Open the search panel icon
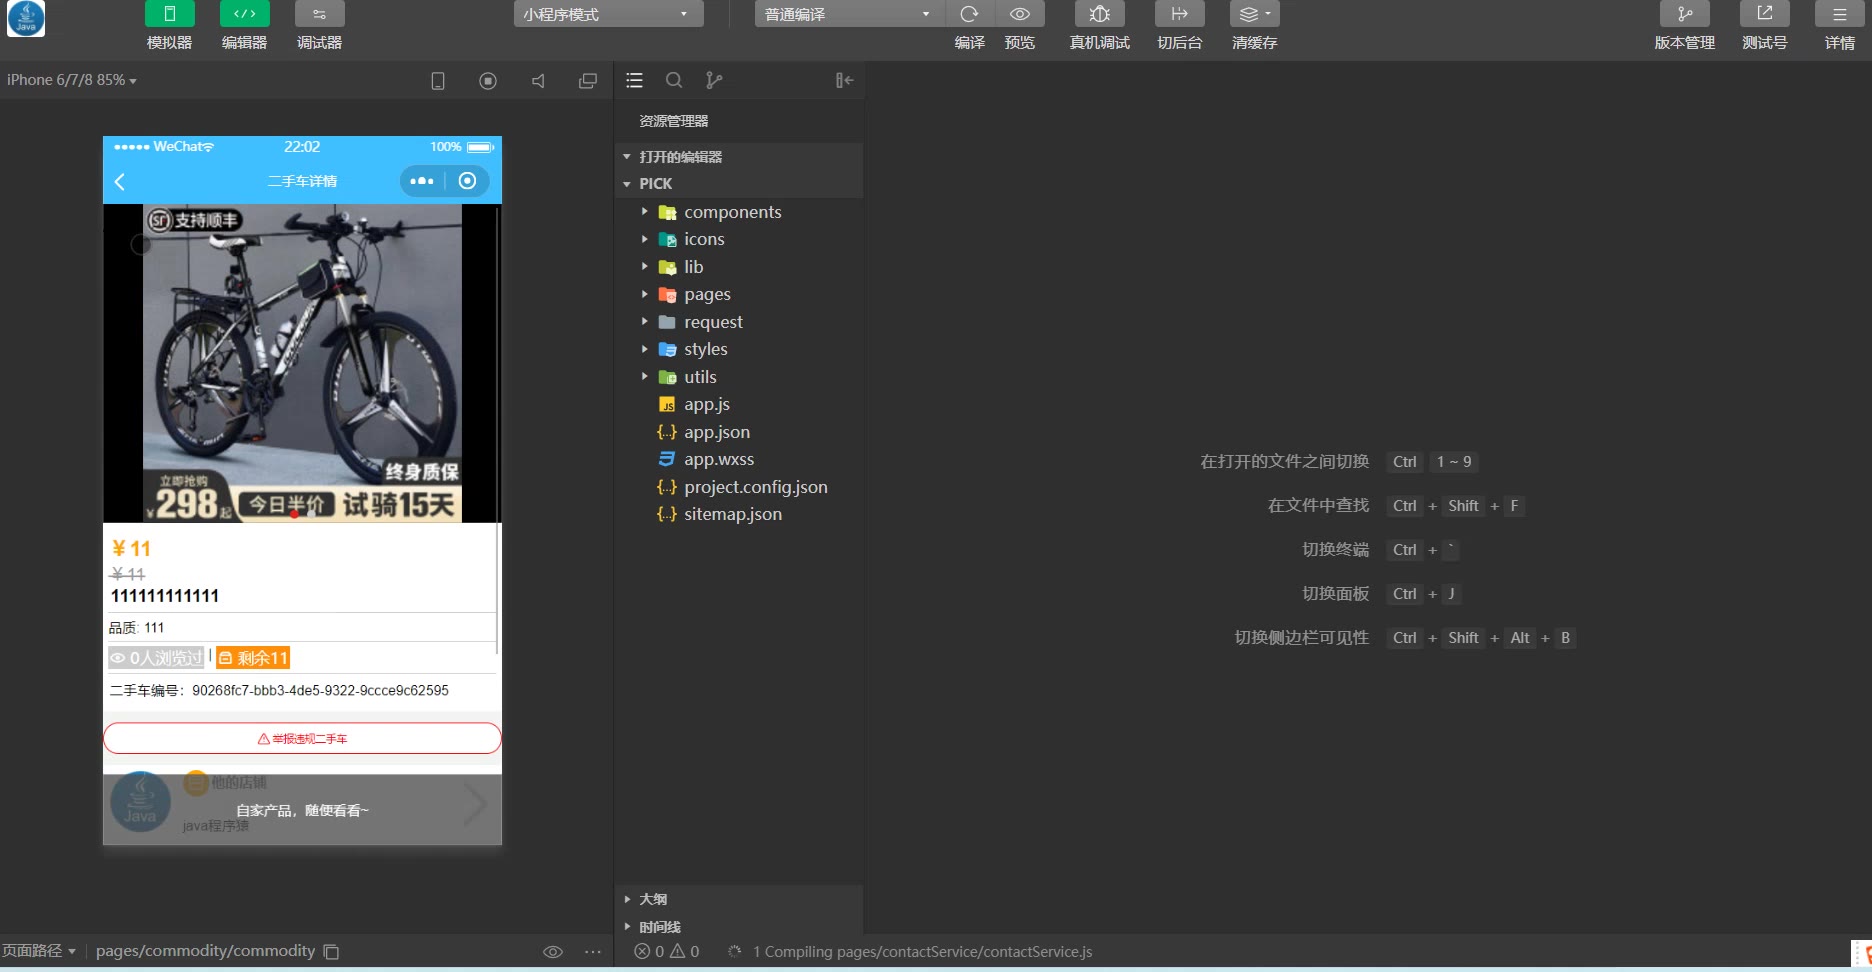 (674, 80)
